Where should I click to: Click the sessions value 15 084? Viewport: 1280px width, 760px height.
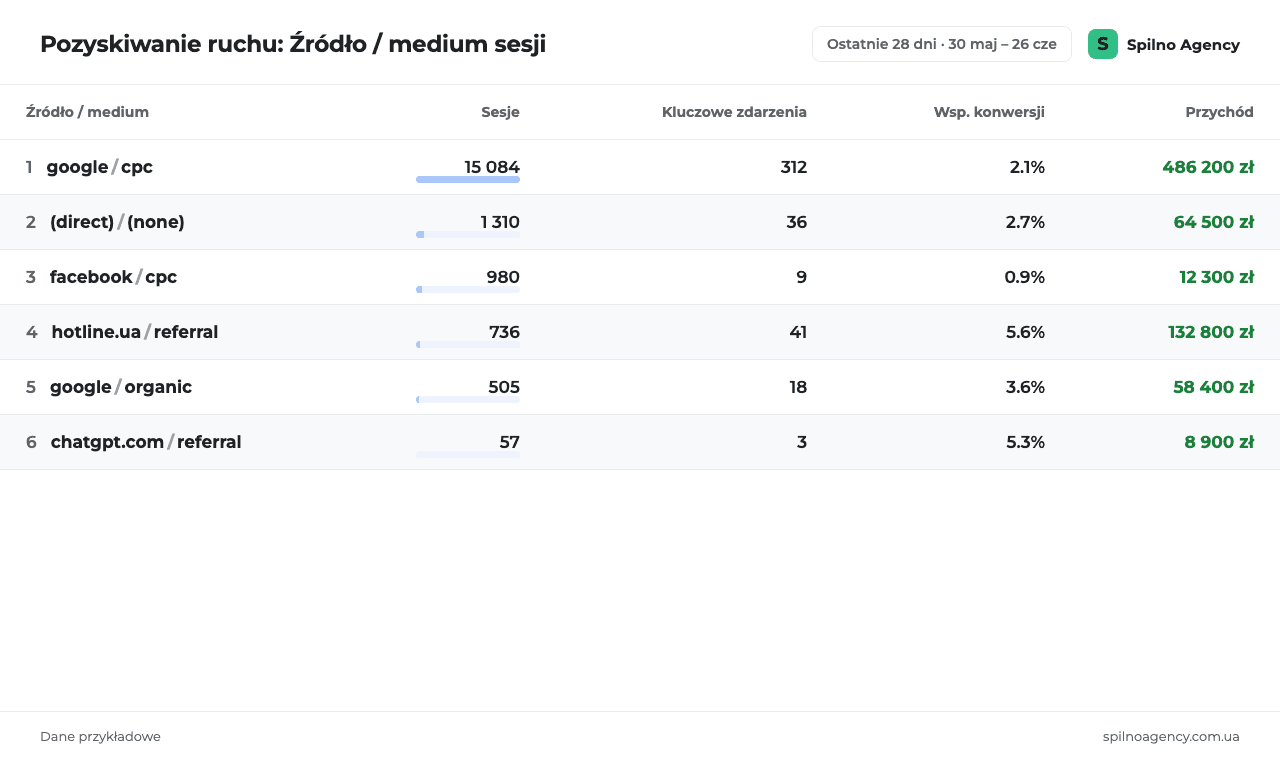[492, 167]
